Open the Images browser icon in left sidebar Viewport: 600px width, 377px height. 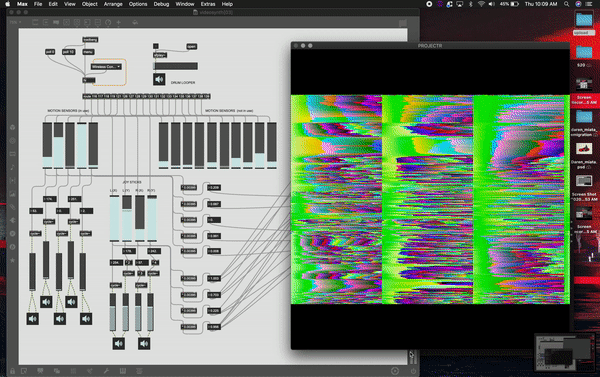pos(12,194)
